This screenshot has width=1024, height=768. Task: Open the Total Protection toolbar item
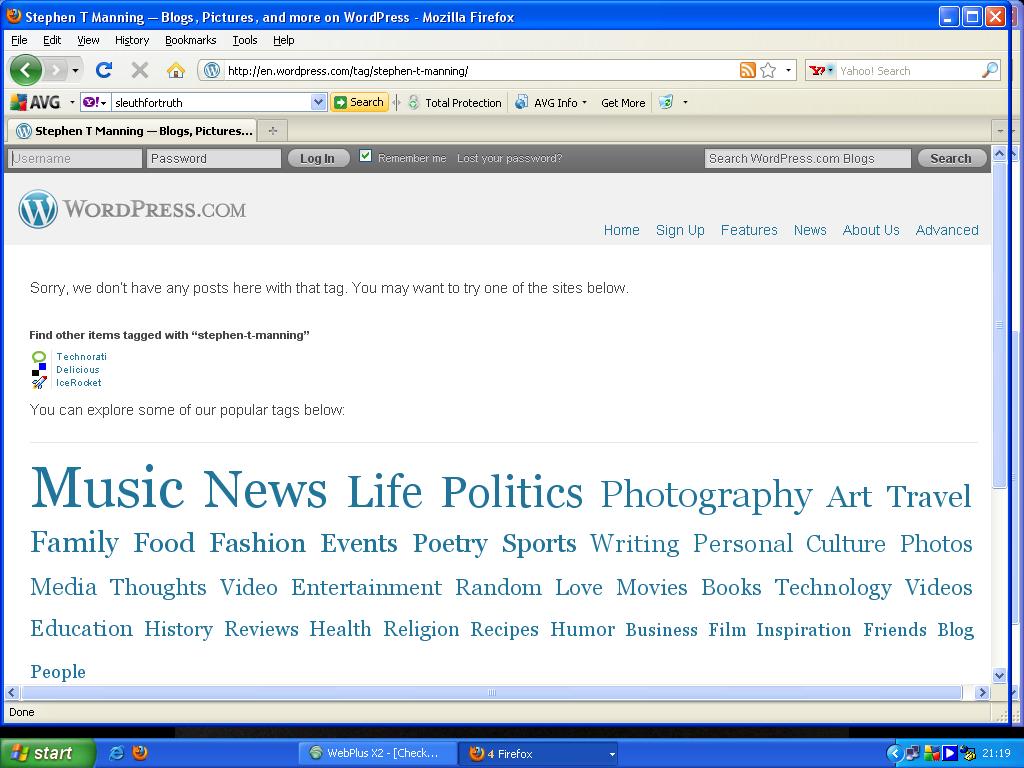click(455, 103)
